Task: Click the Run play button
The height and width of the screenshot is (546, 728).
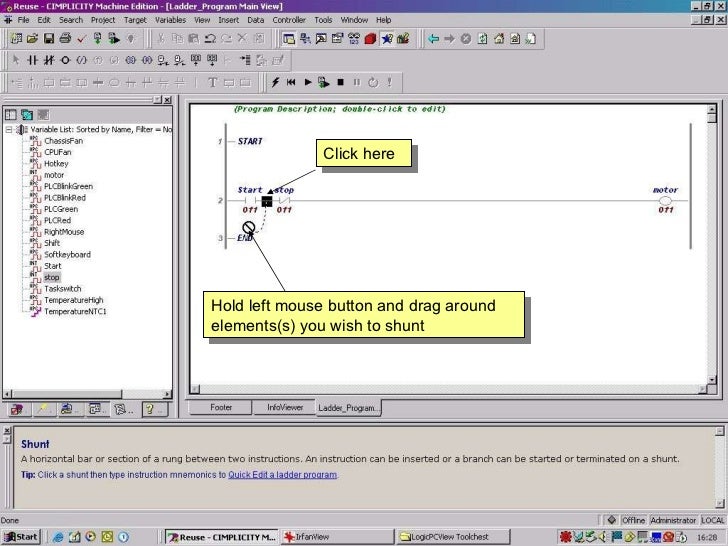Action: 307,82
